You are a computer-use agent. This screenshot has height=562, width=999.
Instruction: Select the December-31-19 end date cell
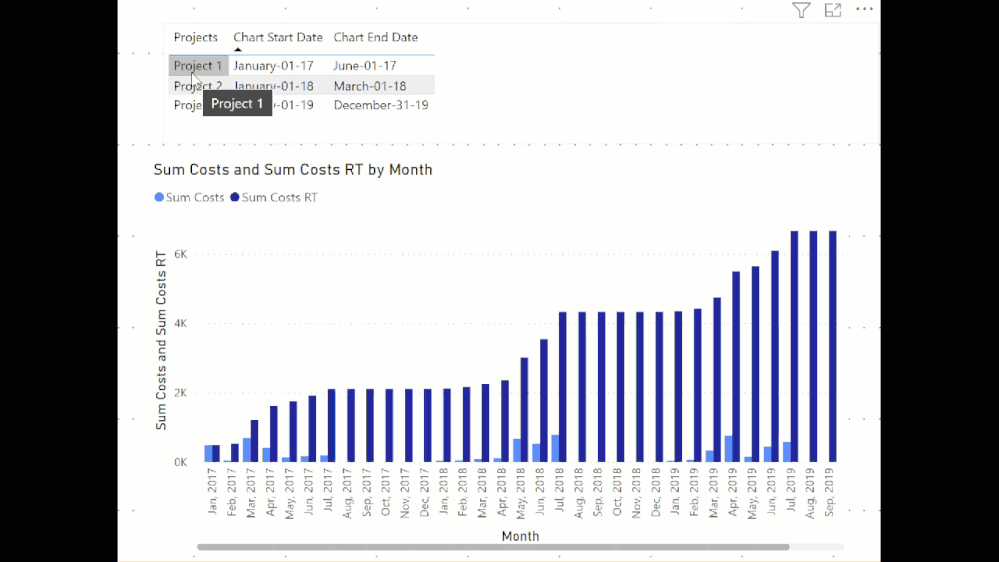coord(381,105)
